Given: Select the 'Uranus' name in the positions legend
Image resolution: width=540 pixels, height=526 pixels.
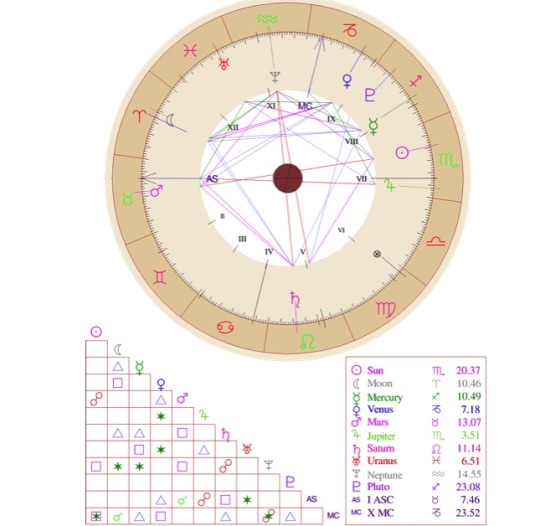Looking at the screenshot, I should (382, 461).
